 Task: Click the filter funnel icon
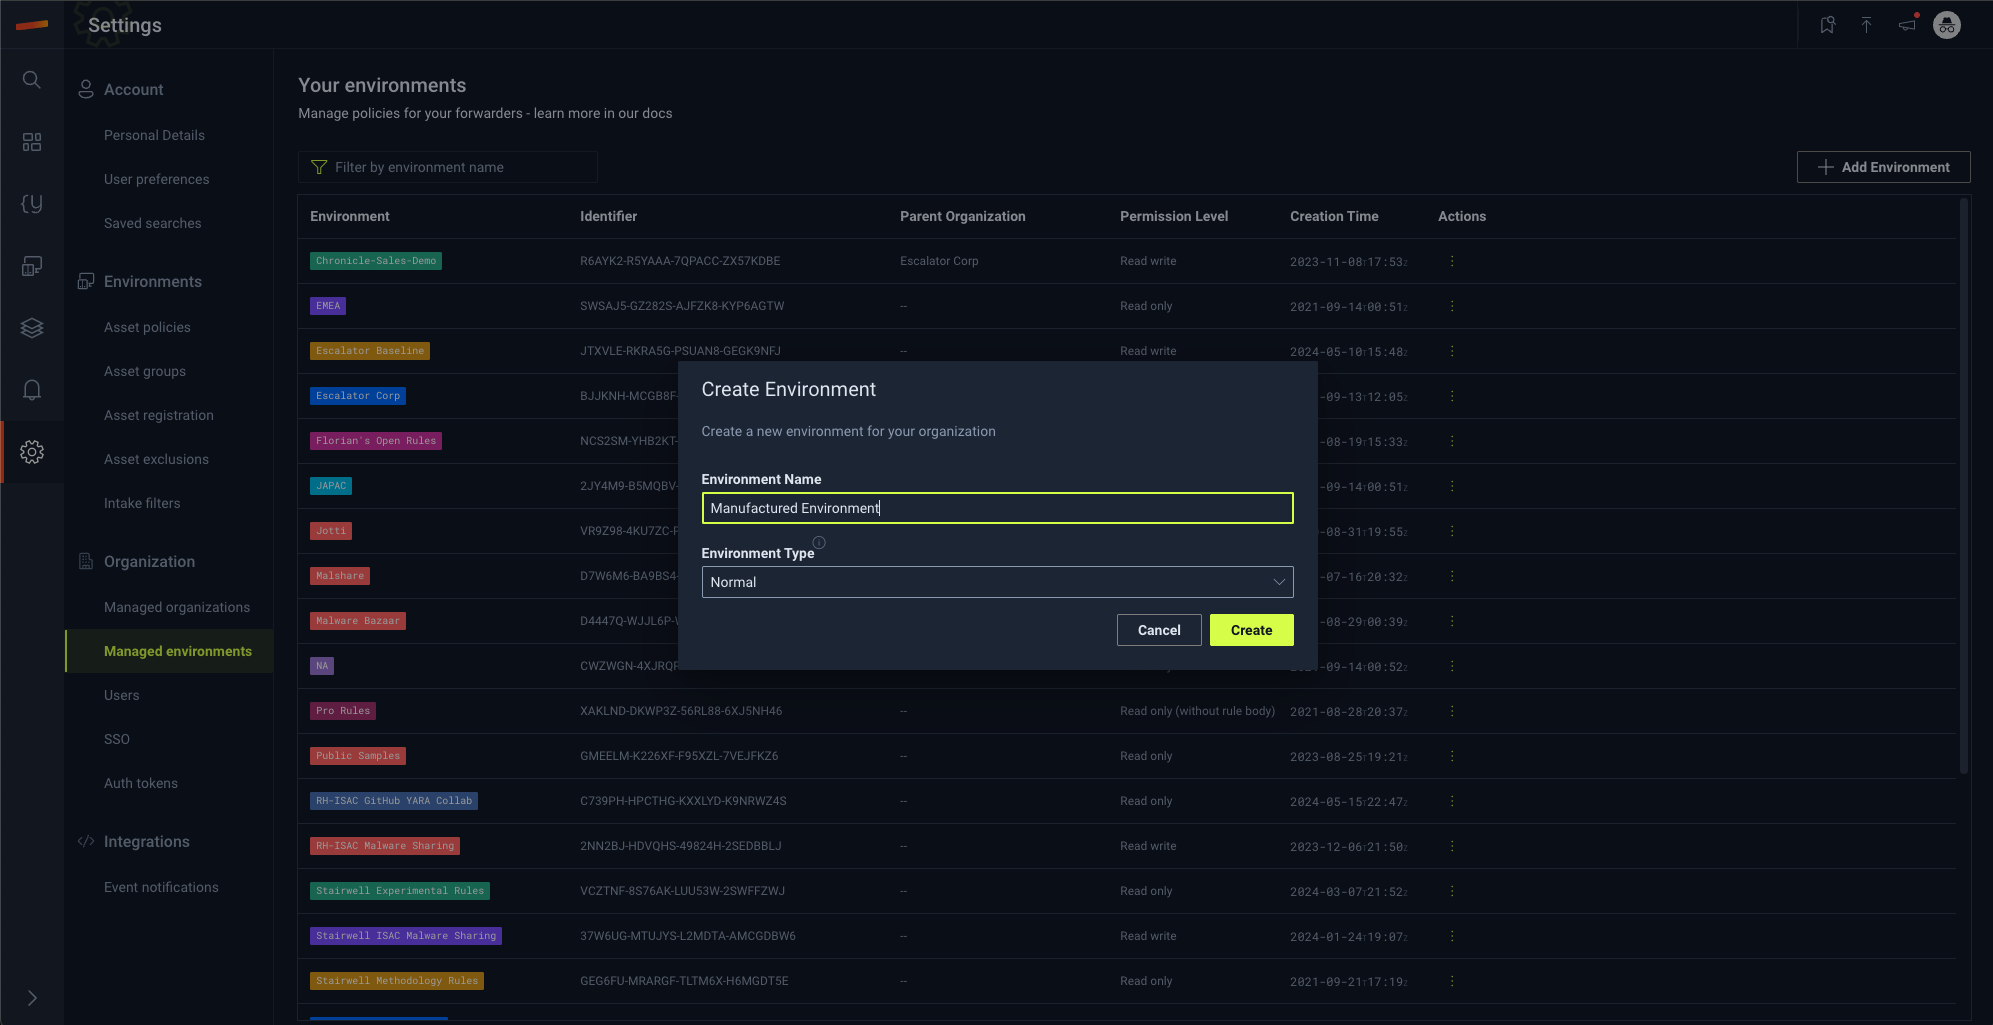pos(319,167)
